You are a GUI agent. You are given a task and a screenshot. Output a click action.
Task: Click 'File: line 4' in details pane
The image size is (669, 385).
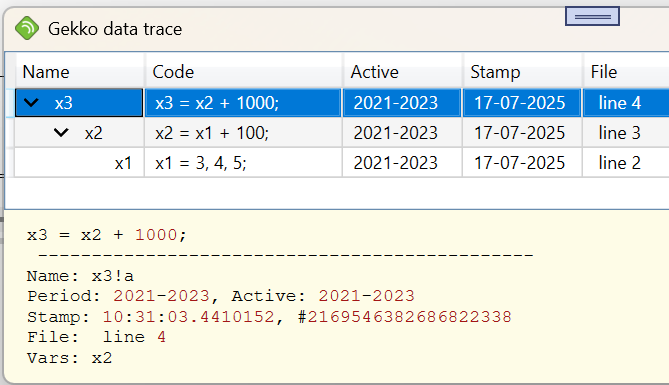(x=96, y=337)
